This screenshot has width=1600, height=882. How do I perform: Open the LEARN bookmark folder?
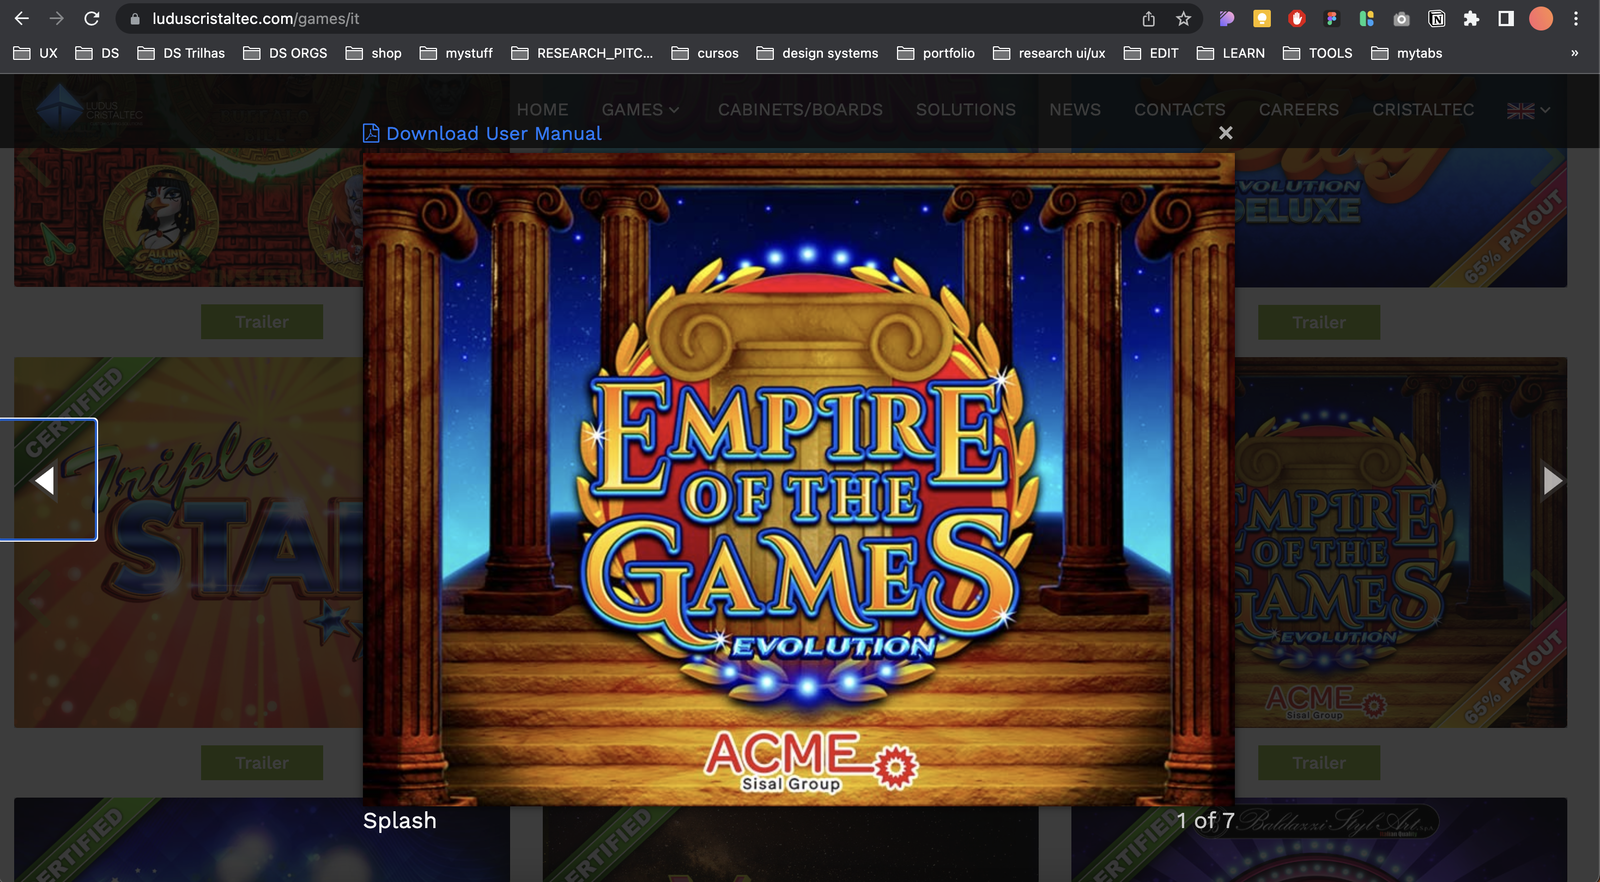[1231, 53]
